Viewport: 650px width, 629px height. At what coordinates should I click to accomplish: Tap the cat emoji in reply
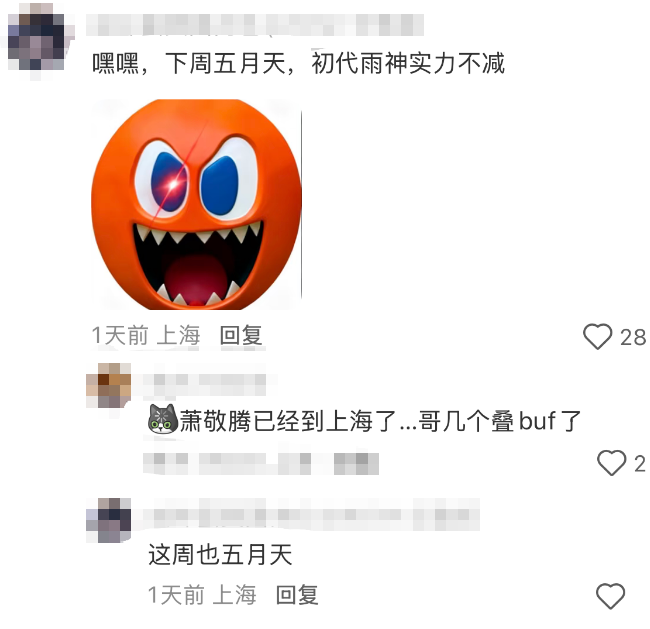[163, 419]
